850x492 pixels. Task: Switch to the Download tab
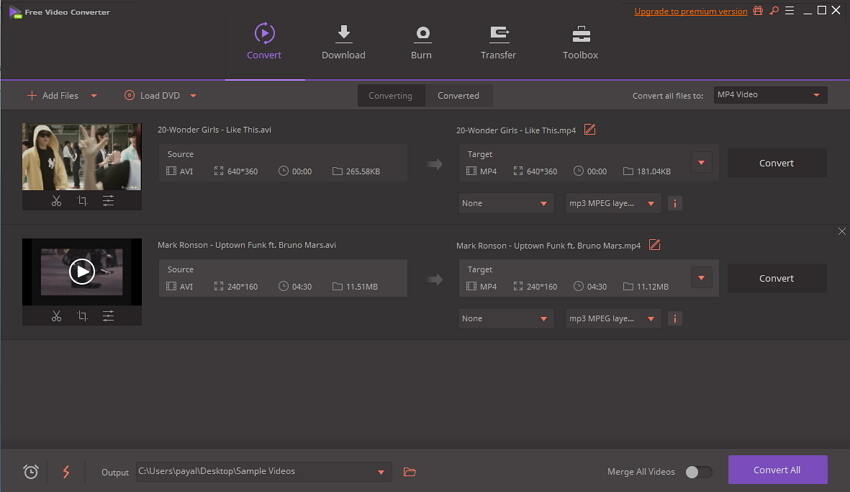coord(343,43)
